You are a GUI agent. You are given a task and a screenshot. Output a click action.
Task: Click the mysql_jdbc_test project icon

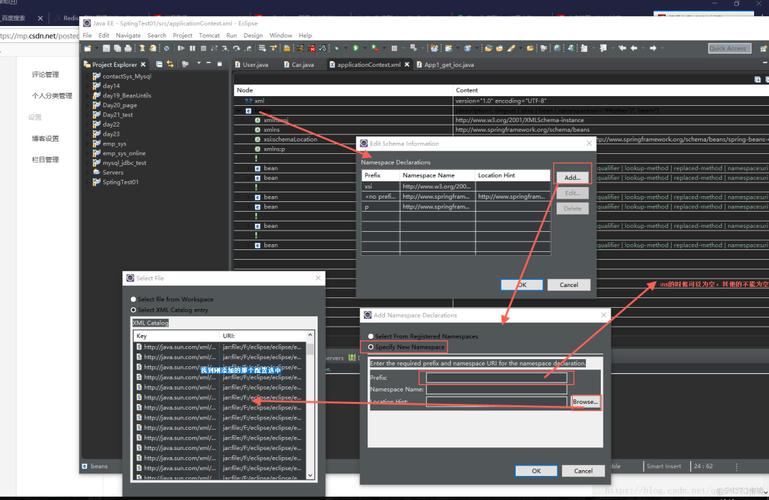[96, 162]
